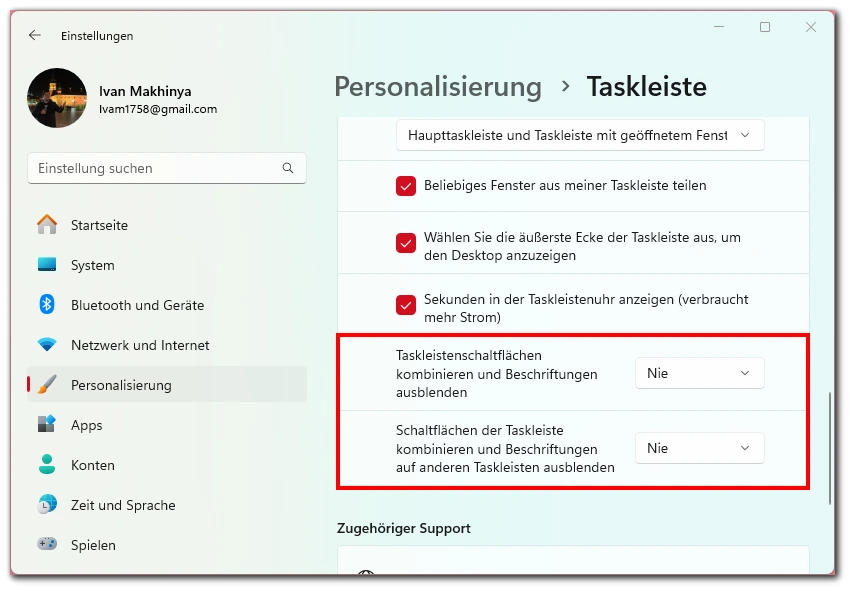The image size is (853, 593).
Task: Close the Einstellungen window
Action: [811, 27]
